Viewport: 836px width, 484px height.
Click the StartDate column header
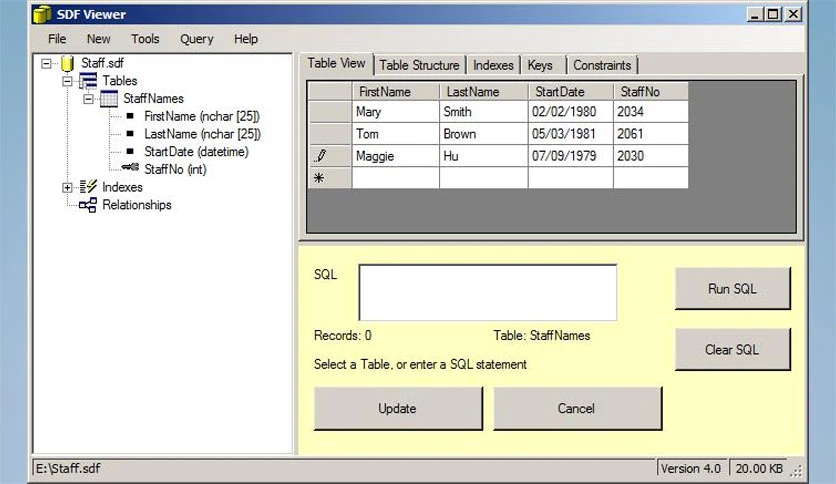coord(571,92)
